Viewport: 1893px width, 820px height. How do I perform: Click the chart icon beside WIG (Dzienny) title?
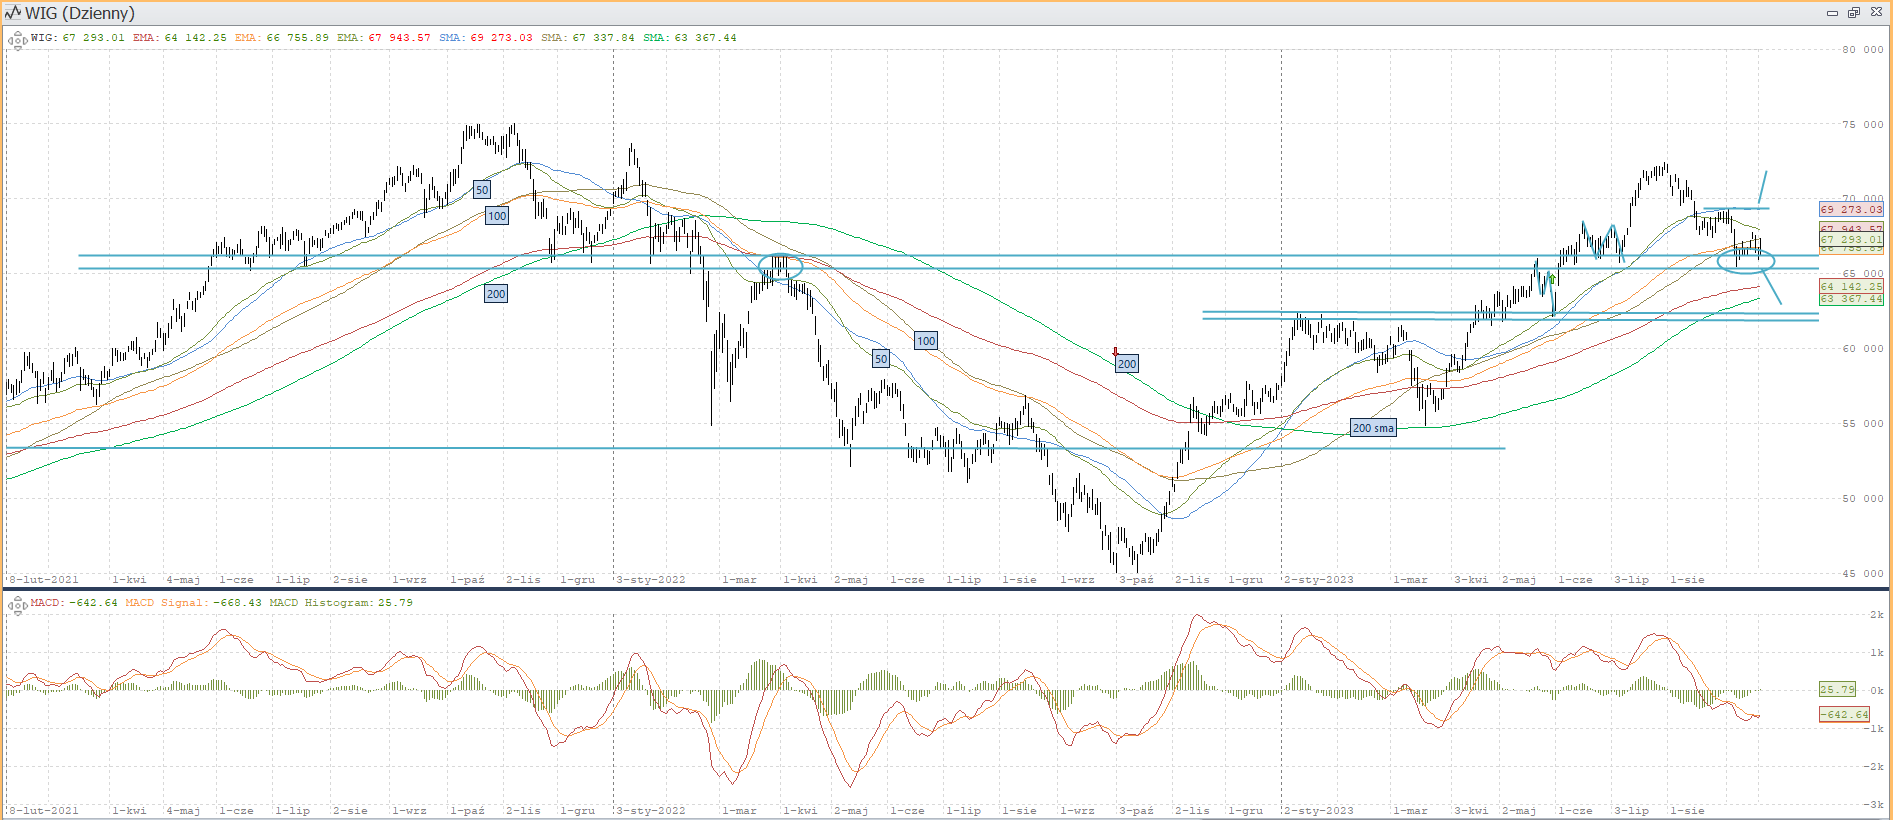tap(12, 13)
